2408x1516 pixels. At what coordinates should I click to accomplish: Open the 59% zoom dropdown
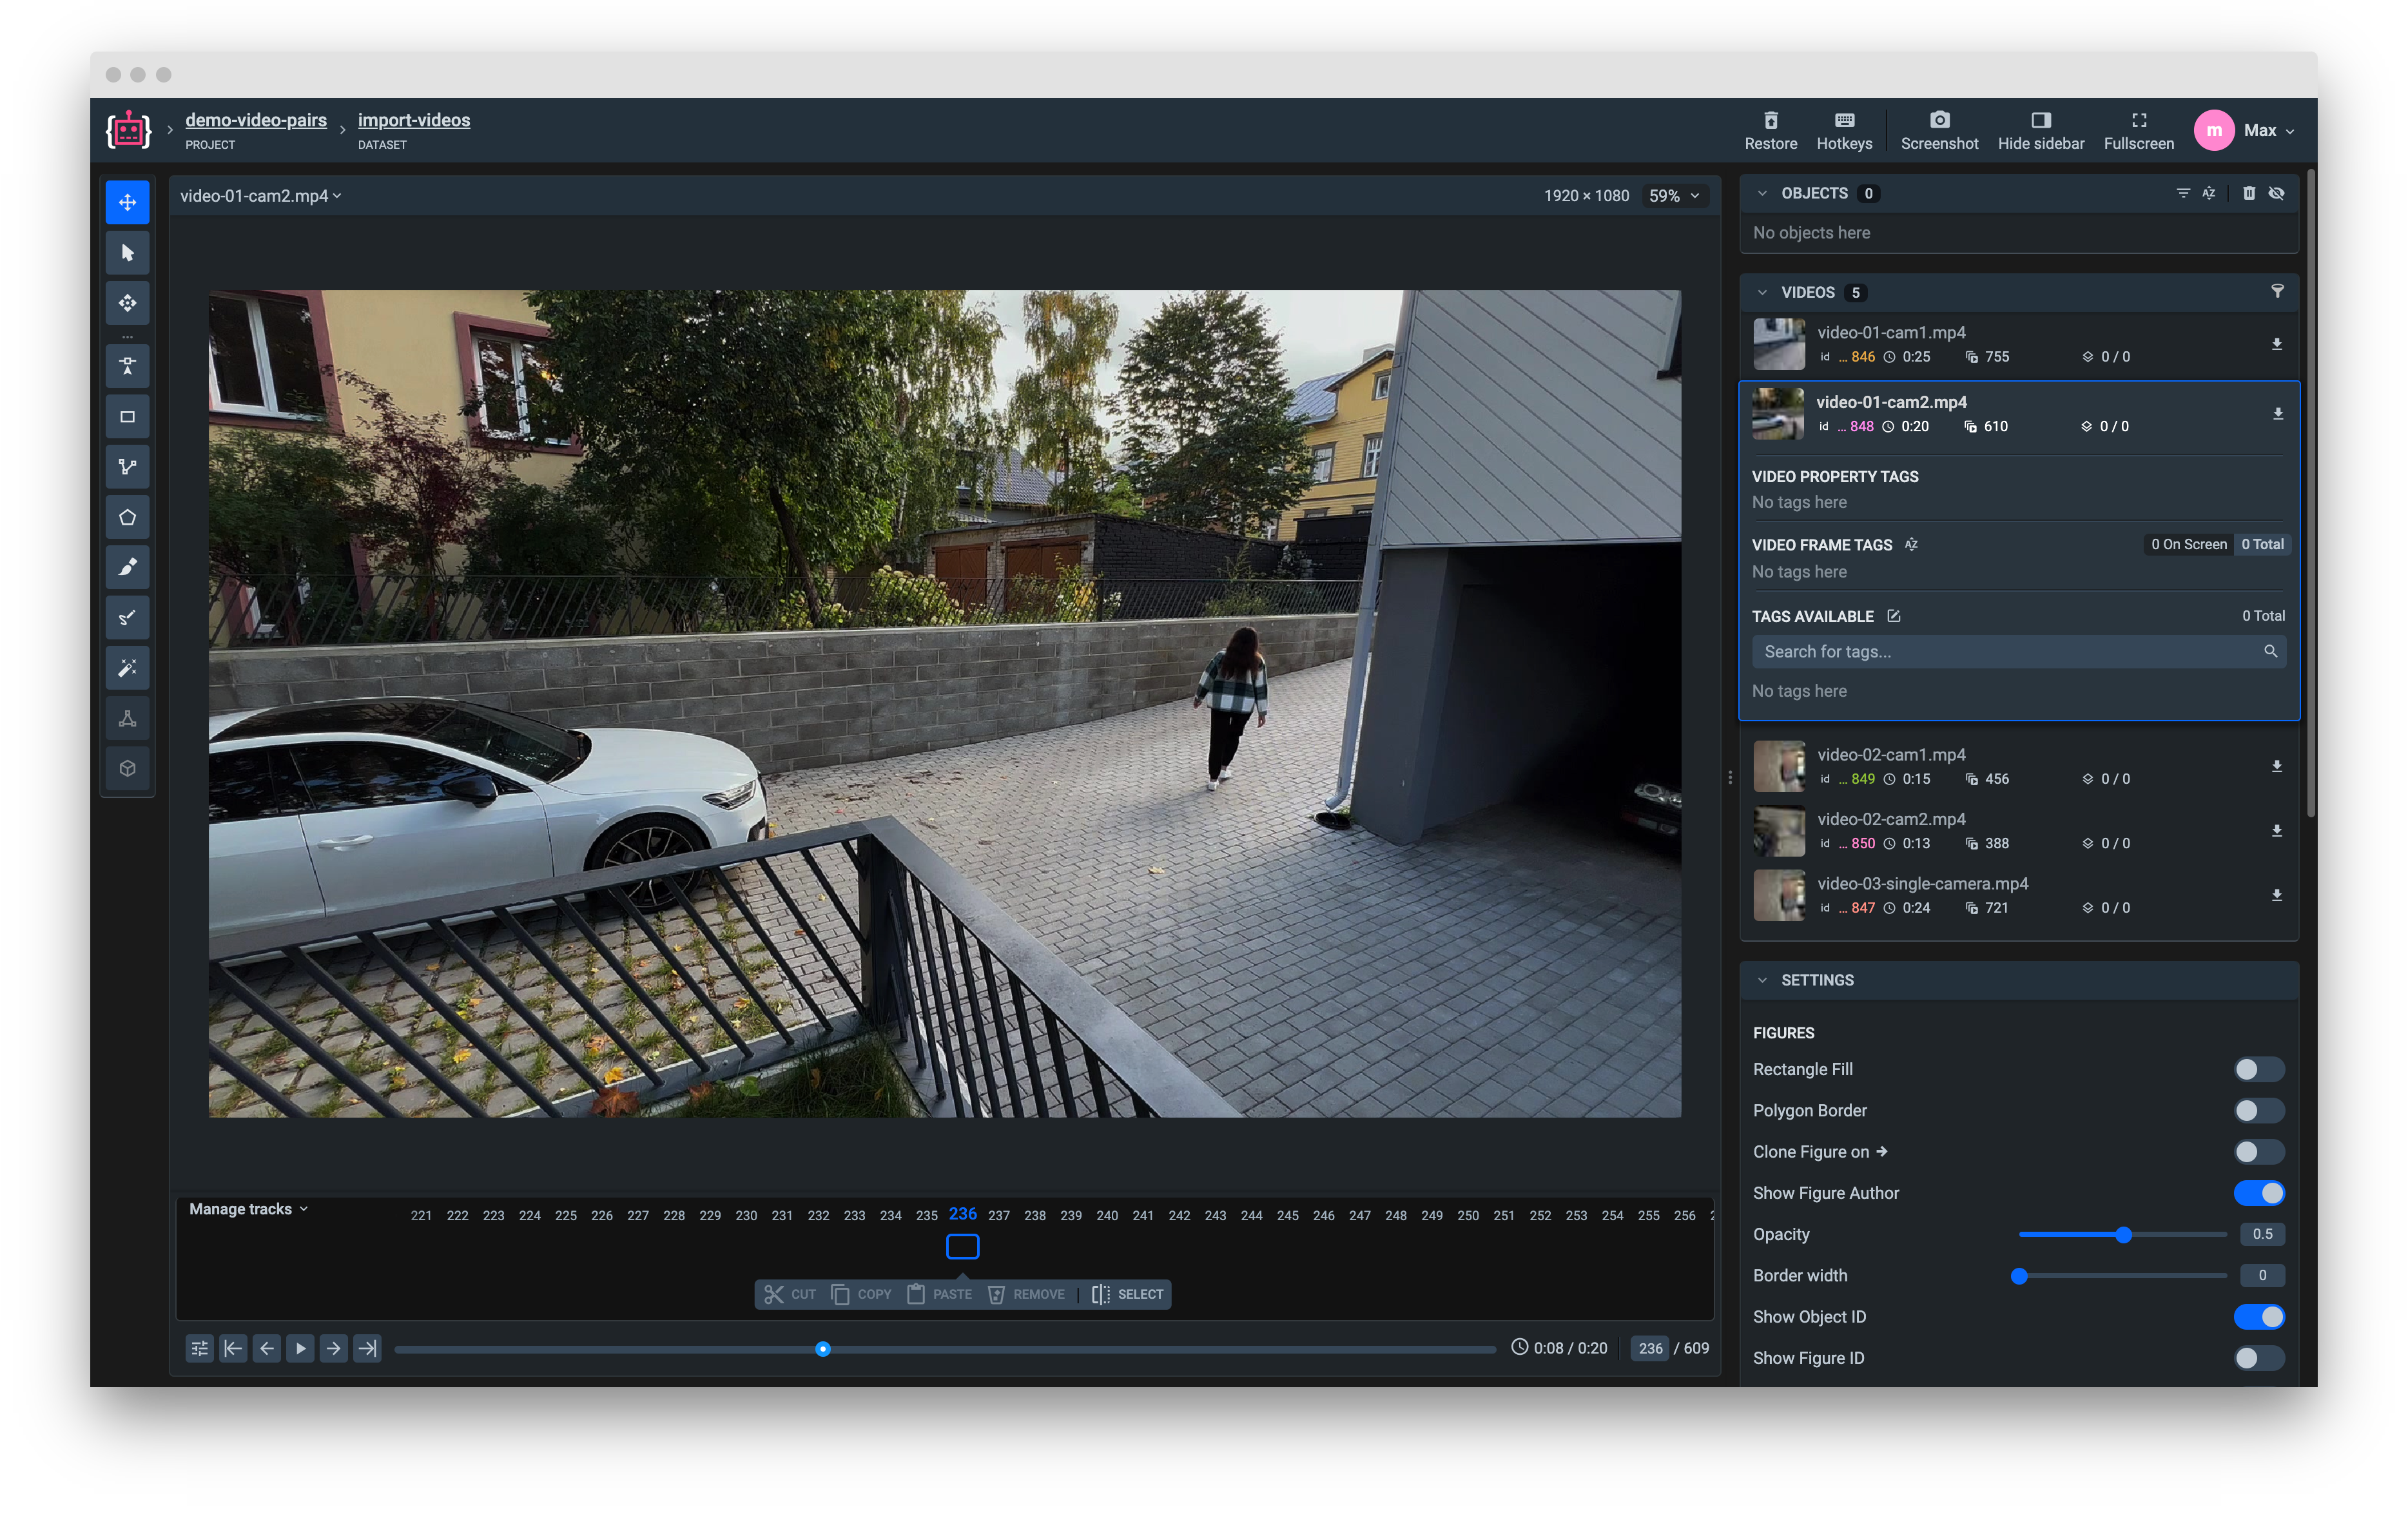pos(1674,196)
